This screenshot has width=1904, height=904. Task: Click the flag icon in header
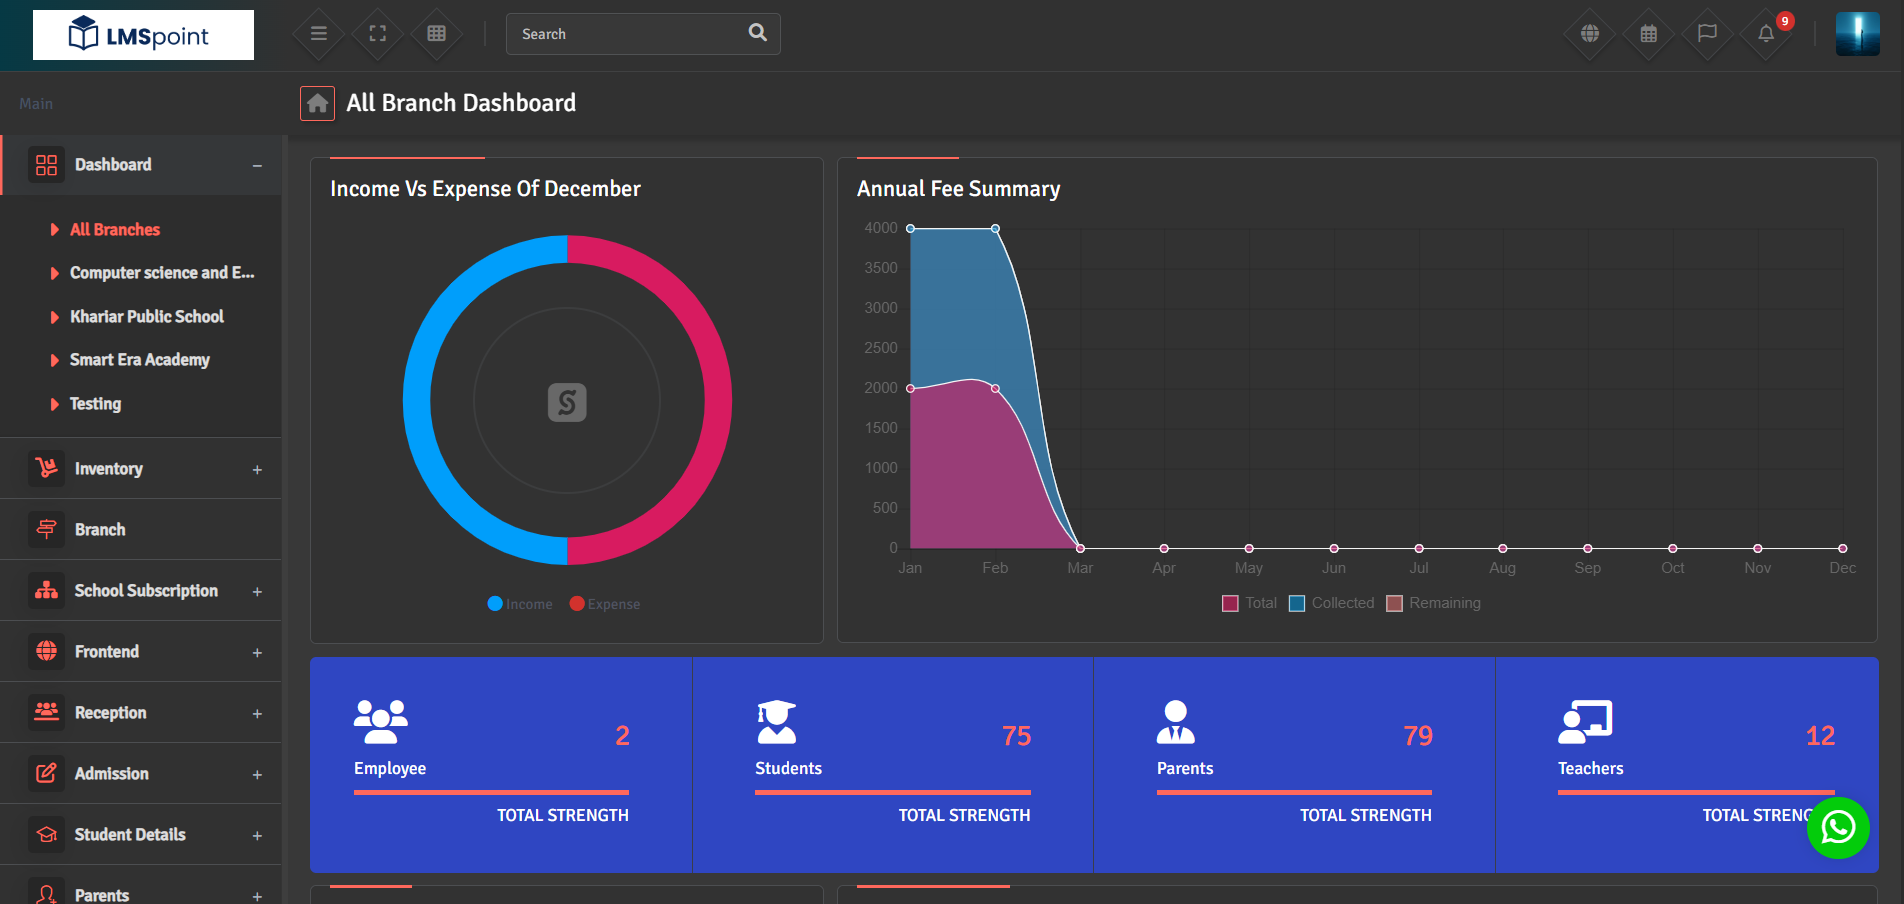1707,34
